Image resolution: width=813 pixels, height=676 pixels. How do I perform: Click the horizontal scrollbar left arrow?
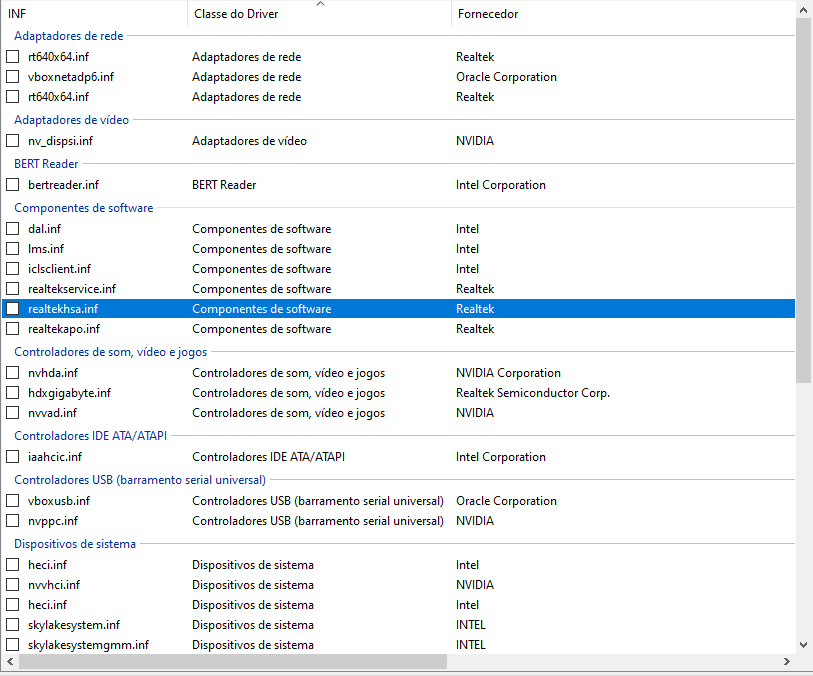[10, 661]
